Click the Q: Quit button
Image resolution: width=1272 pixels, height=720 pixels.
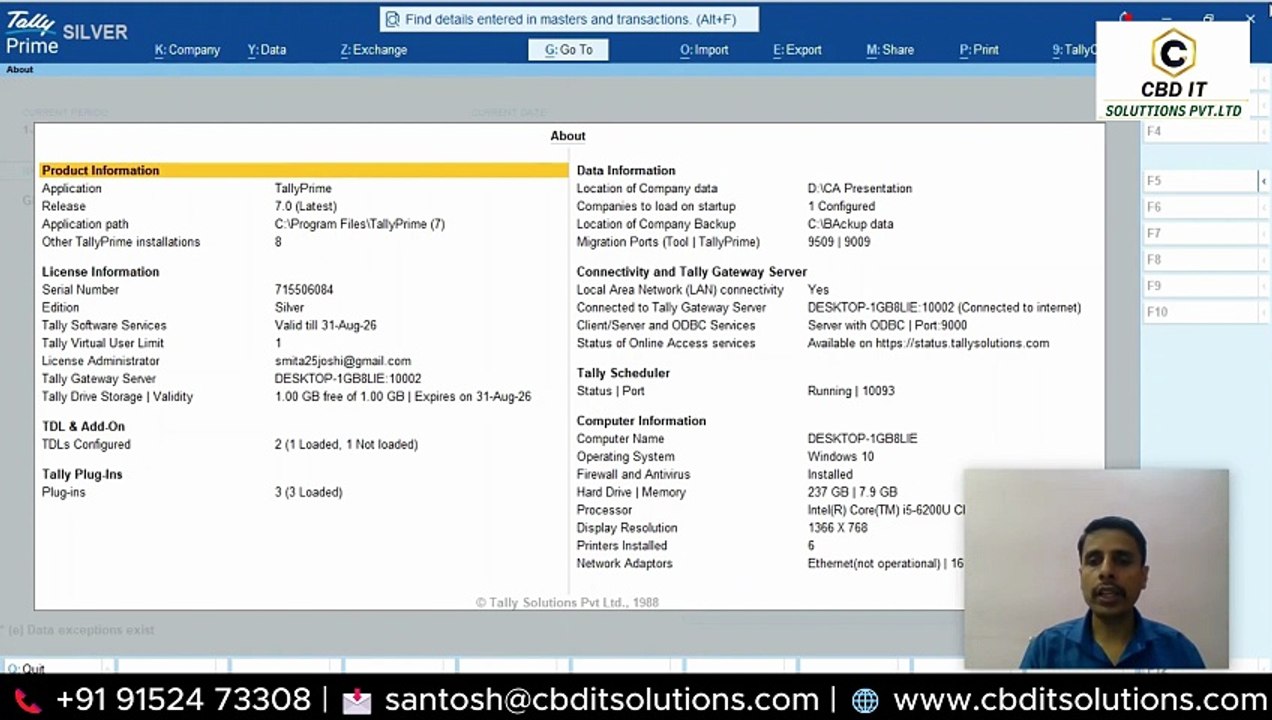click(26, 668)
